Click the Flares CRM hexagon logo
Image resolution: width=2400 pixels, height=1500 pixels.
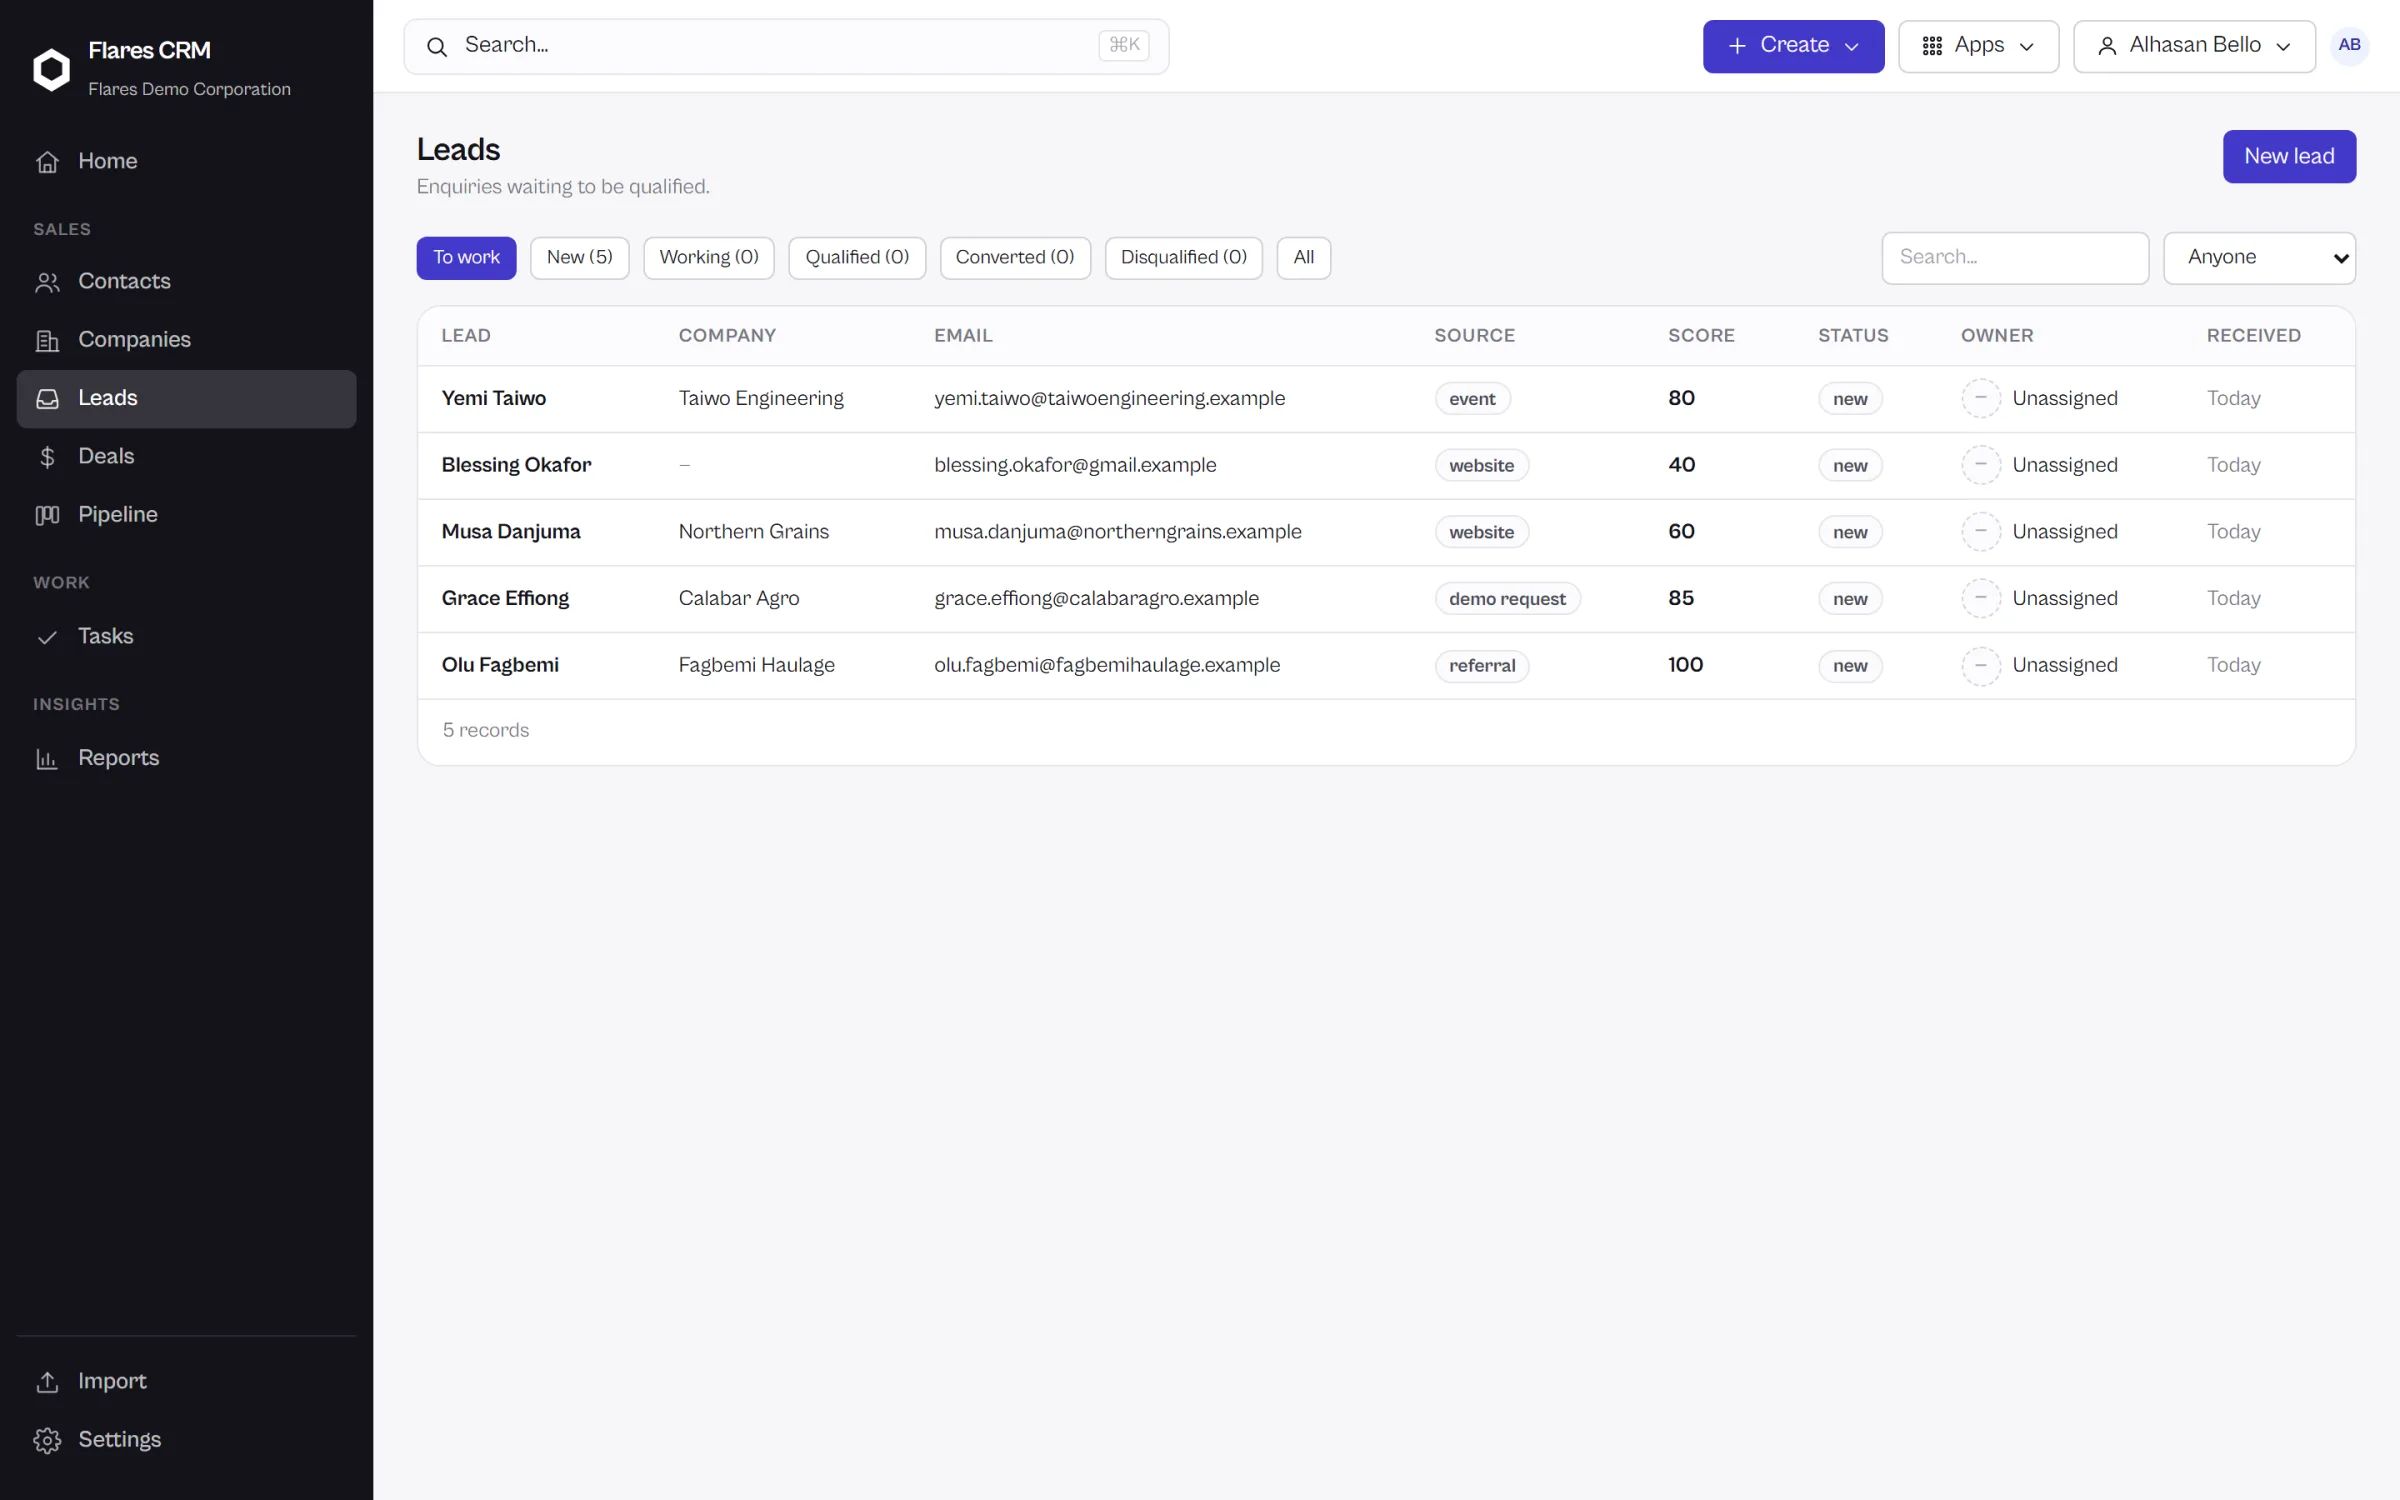pos(51,69)
